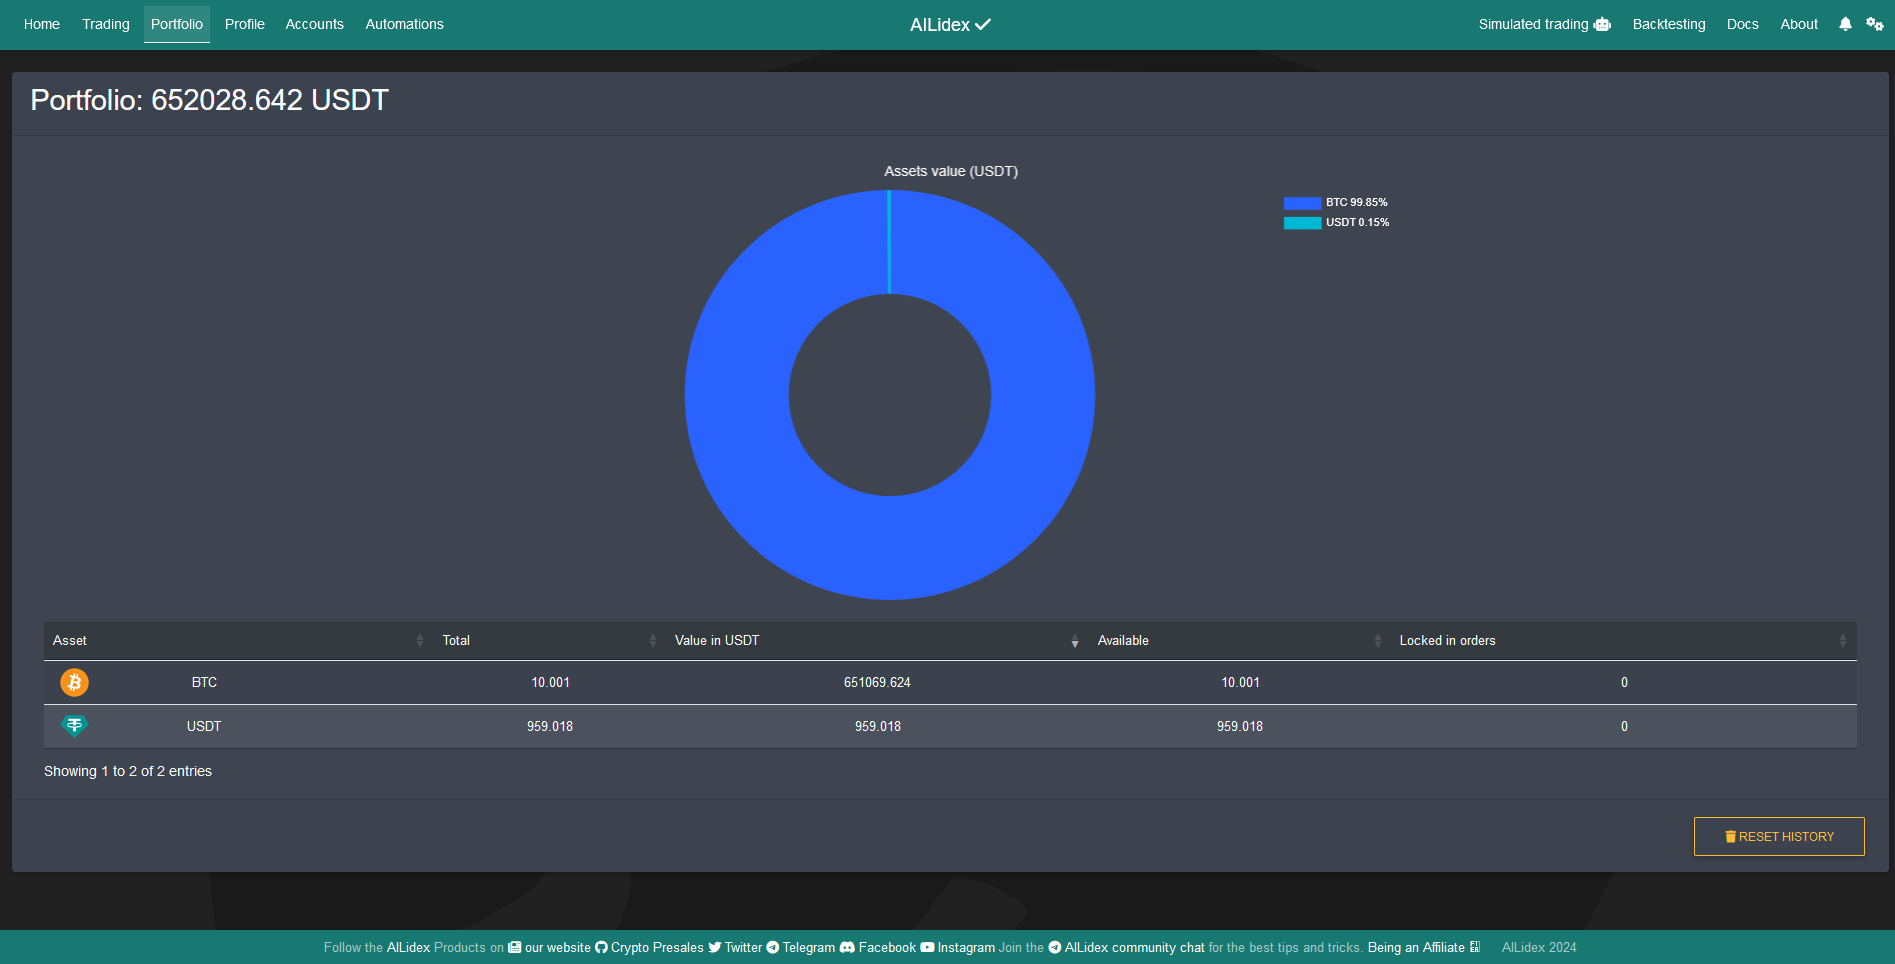Toggle the USDT legend entry on the chart
The height and width of the screenshot is (964, 1895).
point(1336,222)
